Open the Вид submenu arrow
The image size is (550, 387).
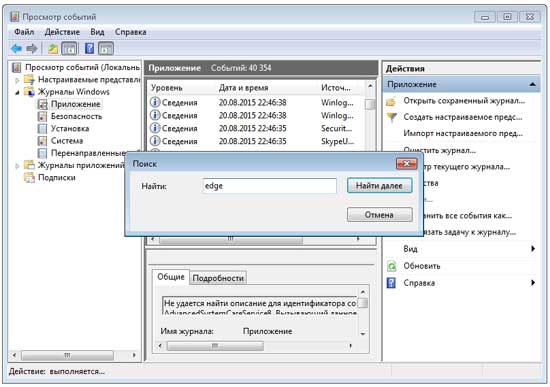[x=533, y=249]
